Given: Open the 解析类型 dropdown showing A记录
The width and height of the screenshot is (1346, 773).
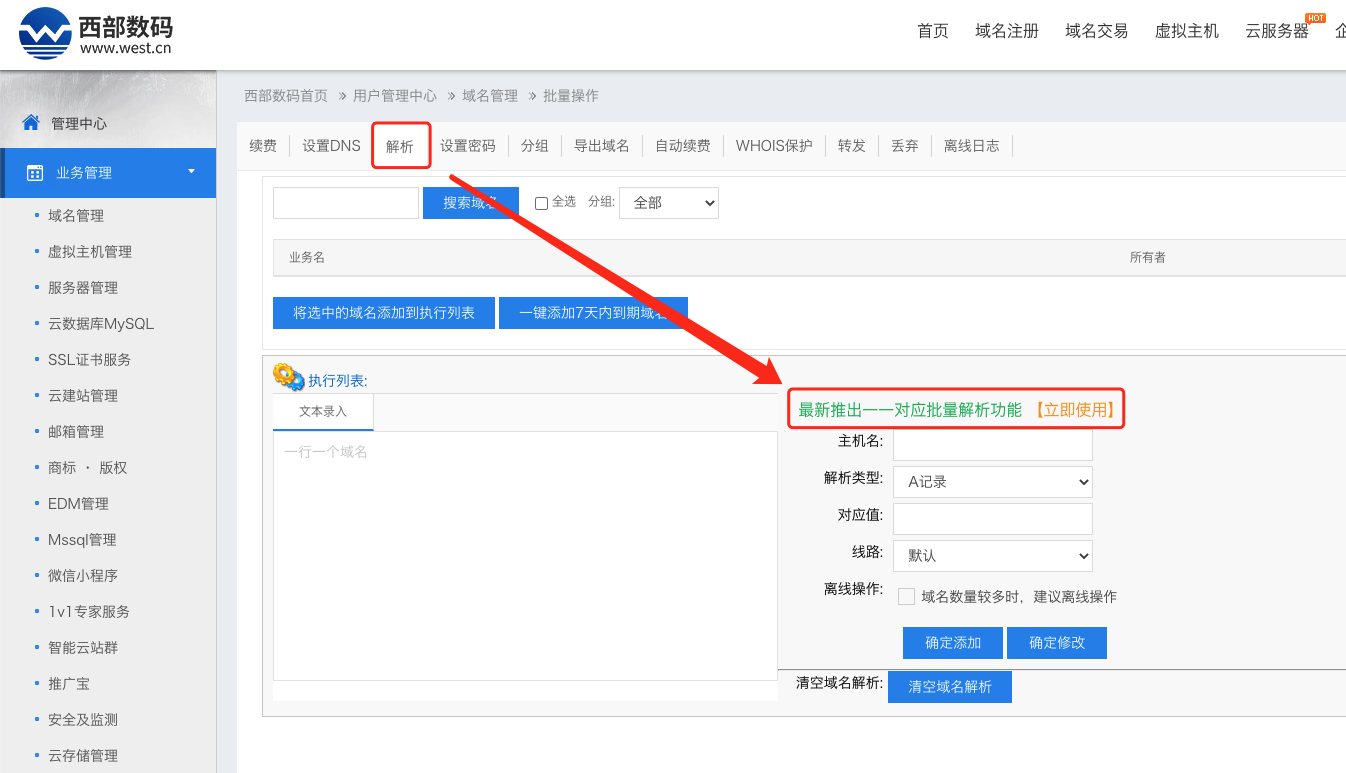Looking at the screenshot, I should coord(992,482).
